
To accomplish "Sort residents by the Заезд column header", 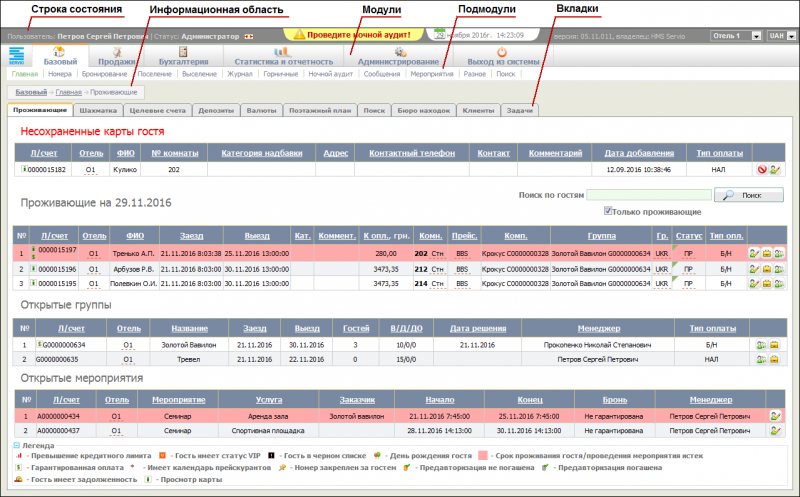I will [190, 236].
